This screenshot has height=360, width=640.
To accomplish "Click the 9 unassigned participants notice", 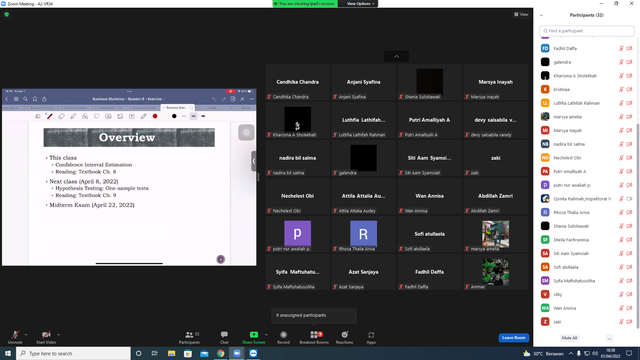I will pos(313,315).
